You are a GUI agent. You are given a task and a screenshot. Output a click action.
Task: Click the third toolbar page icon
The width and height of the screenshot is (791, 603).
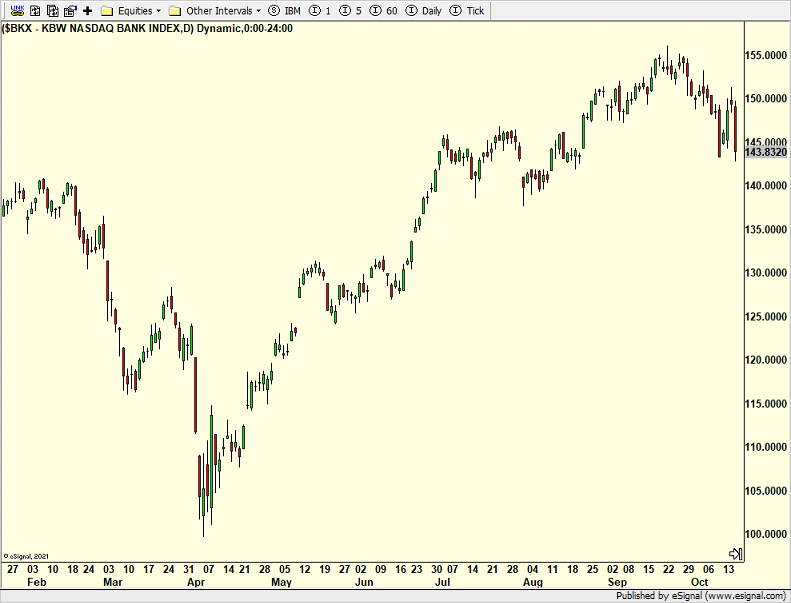pos(50,10)
